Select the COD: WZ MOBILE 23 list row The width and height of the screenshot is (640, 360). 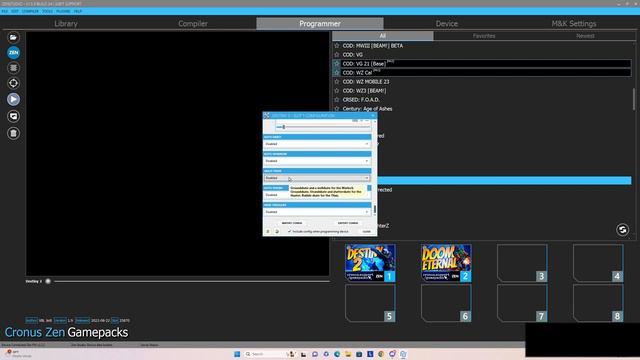[482, 82]
